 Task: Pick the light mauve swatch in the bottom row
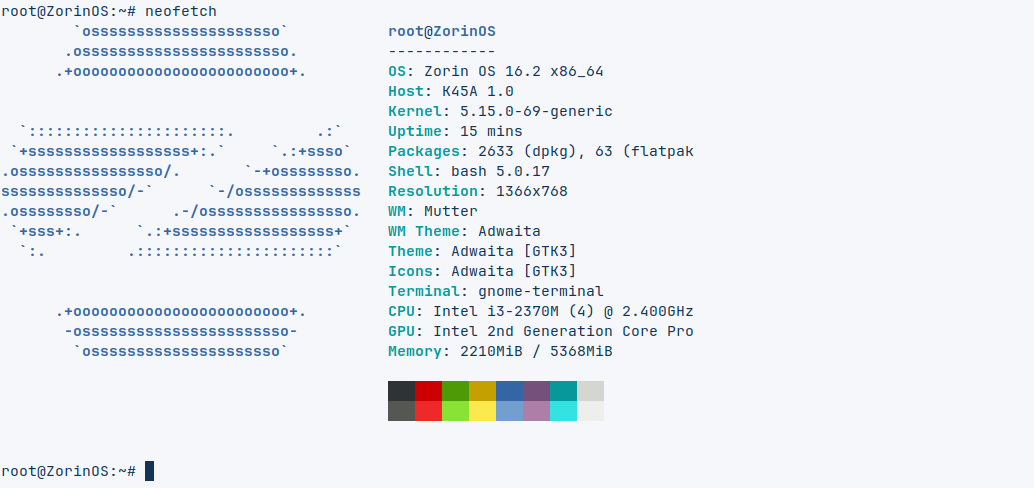coord(537,411)
